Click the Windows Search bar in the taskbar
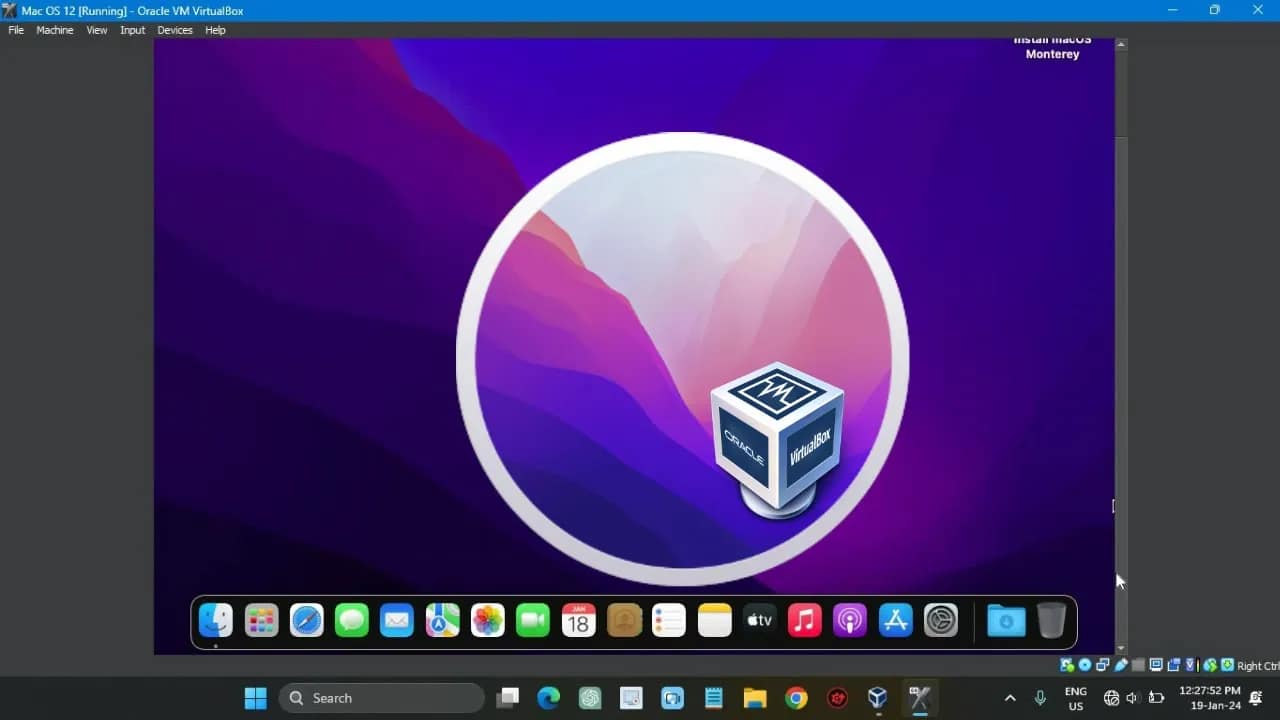 [380, 697]
